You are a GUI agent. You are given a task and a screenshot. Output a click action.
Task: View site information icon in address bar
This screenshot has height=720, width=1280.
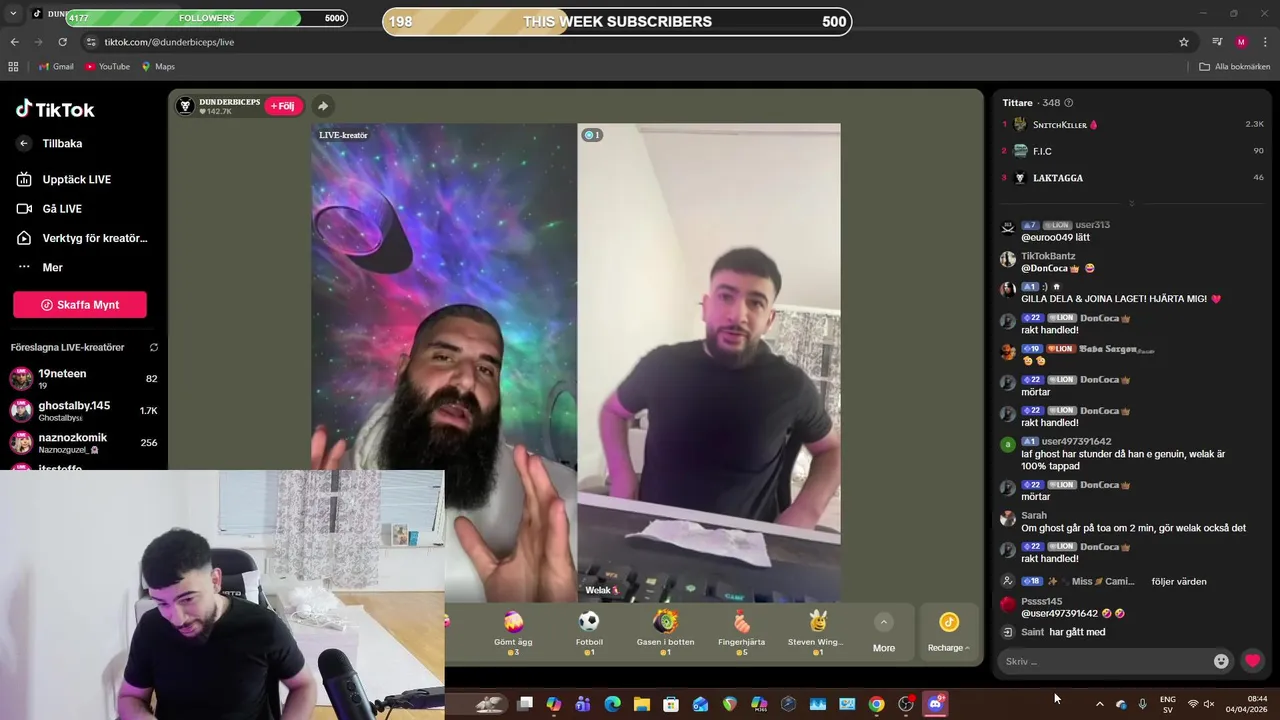coord(91,42)
